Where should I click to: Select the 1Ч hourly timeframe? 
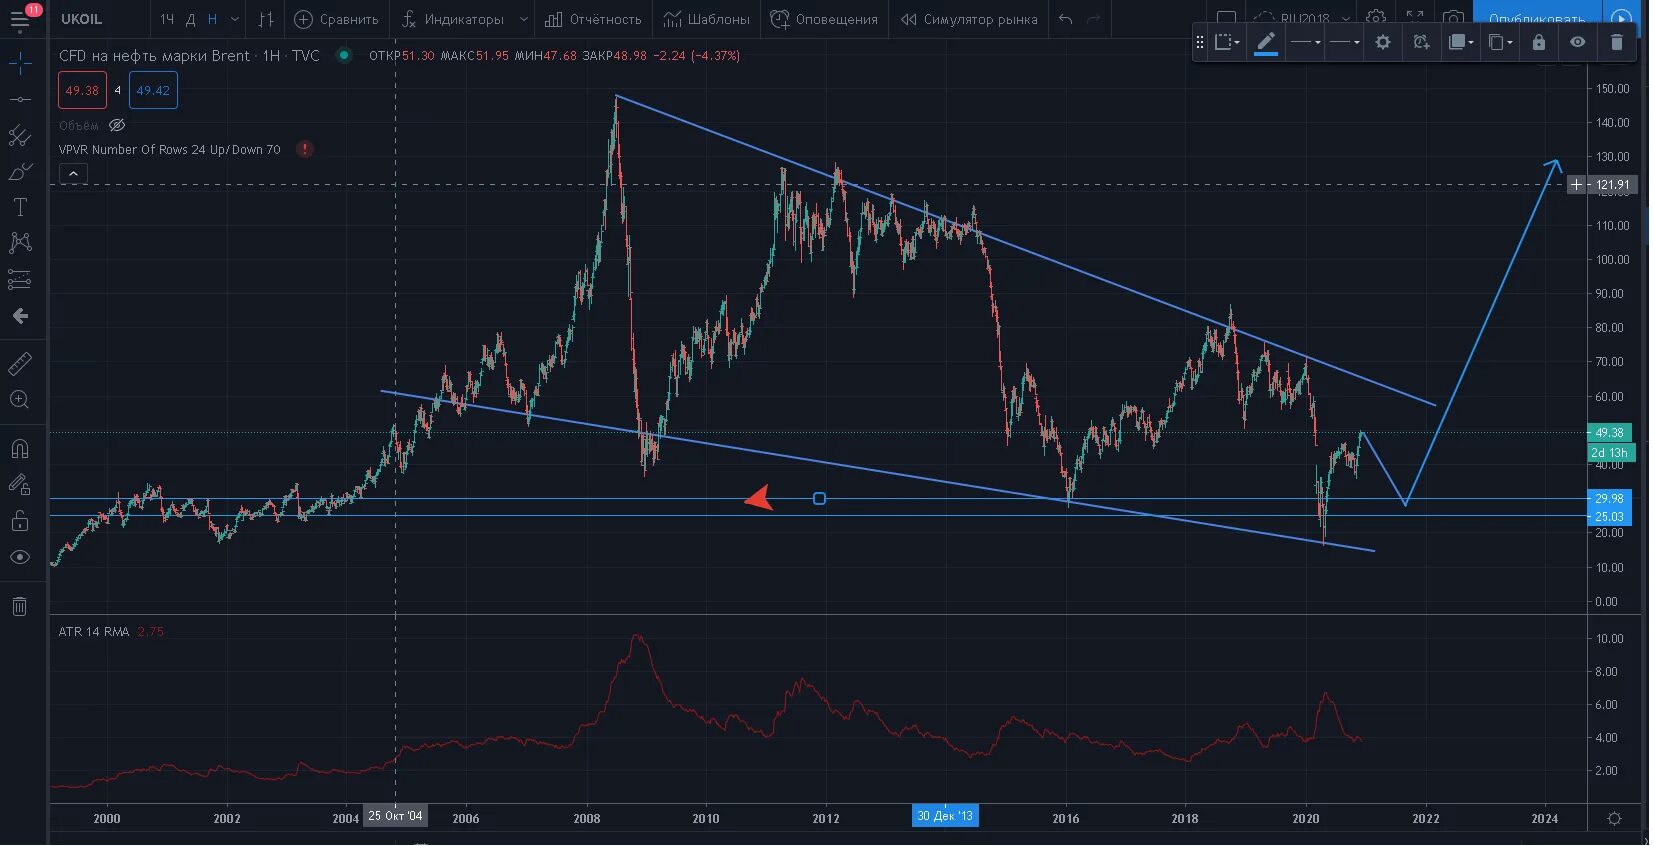pyautogui.click(x=167, y=19)
